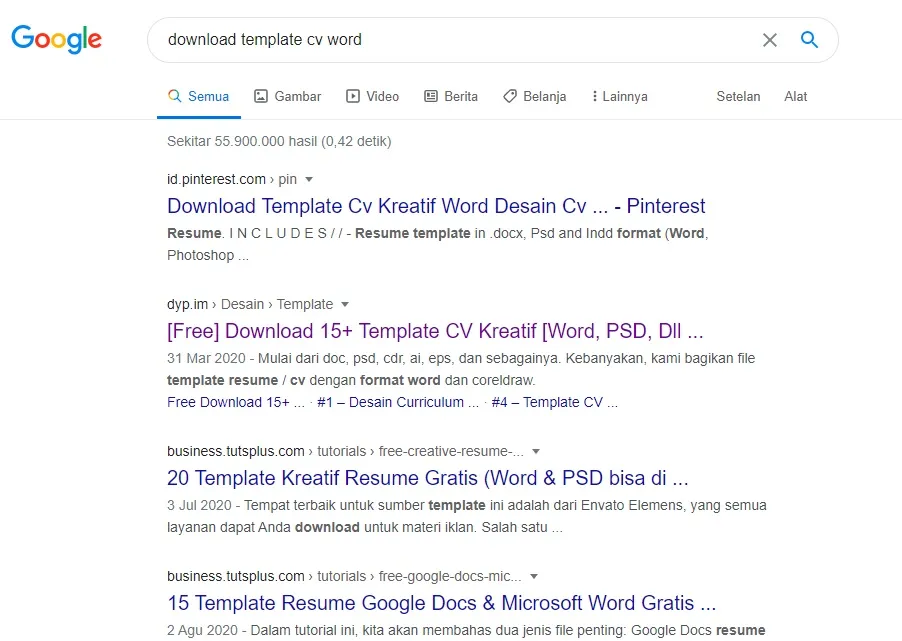
Task: Click business.tutsplus.com free-google-docs breadcrumb
Action: pos(344,577)
